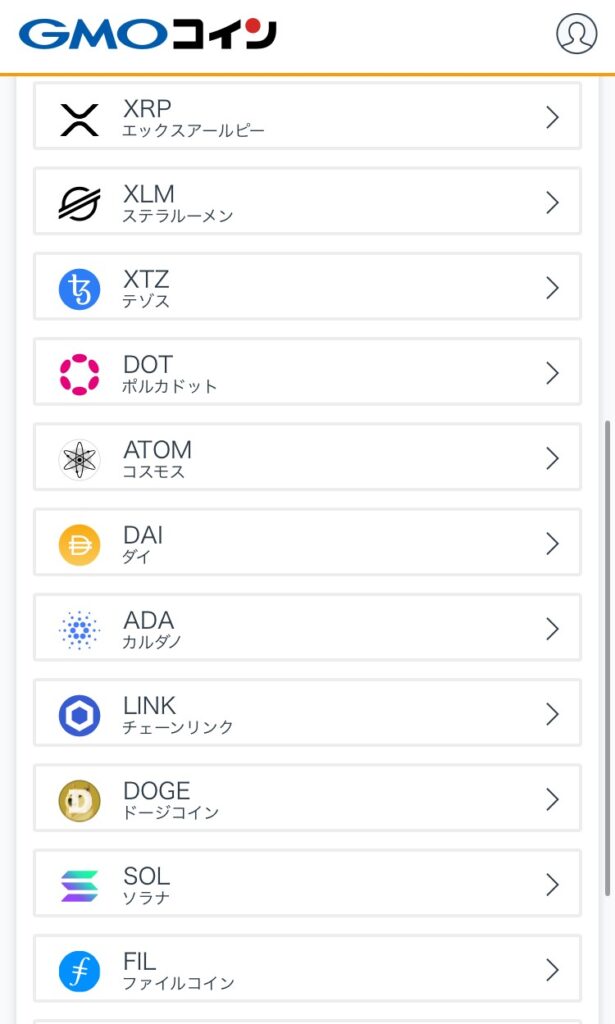Image resolution: width=615 pixels, height=1024 pixels.
Task: Click the Polkadot DOT pink icon
Action: click(79, 374)
